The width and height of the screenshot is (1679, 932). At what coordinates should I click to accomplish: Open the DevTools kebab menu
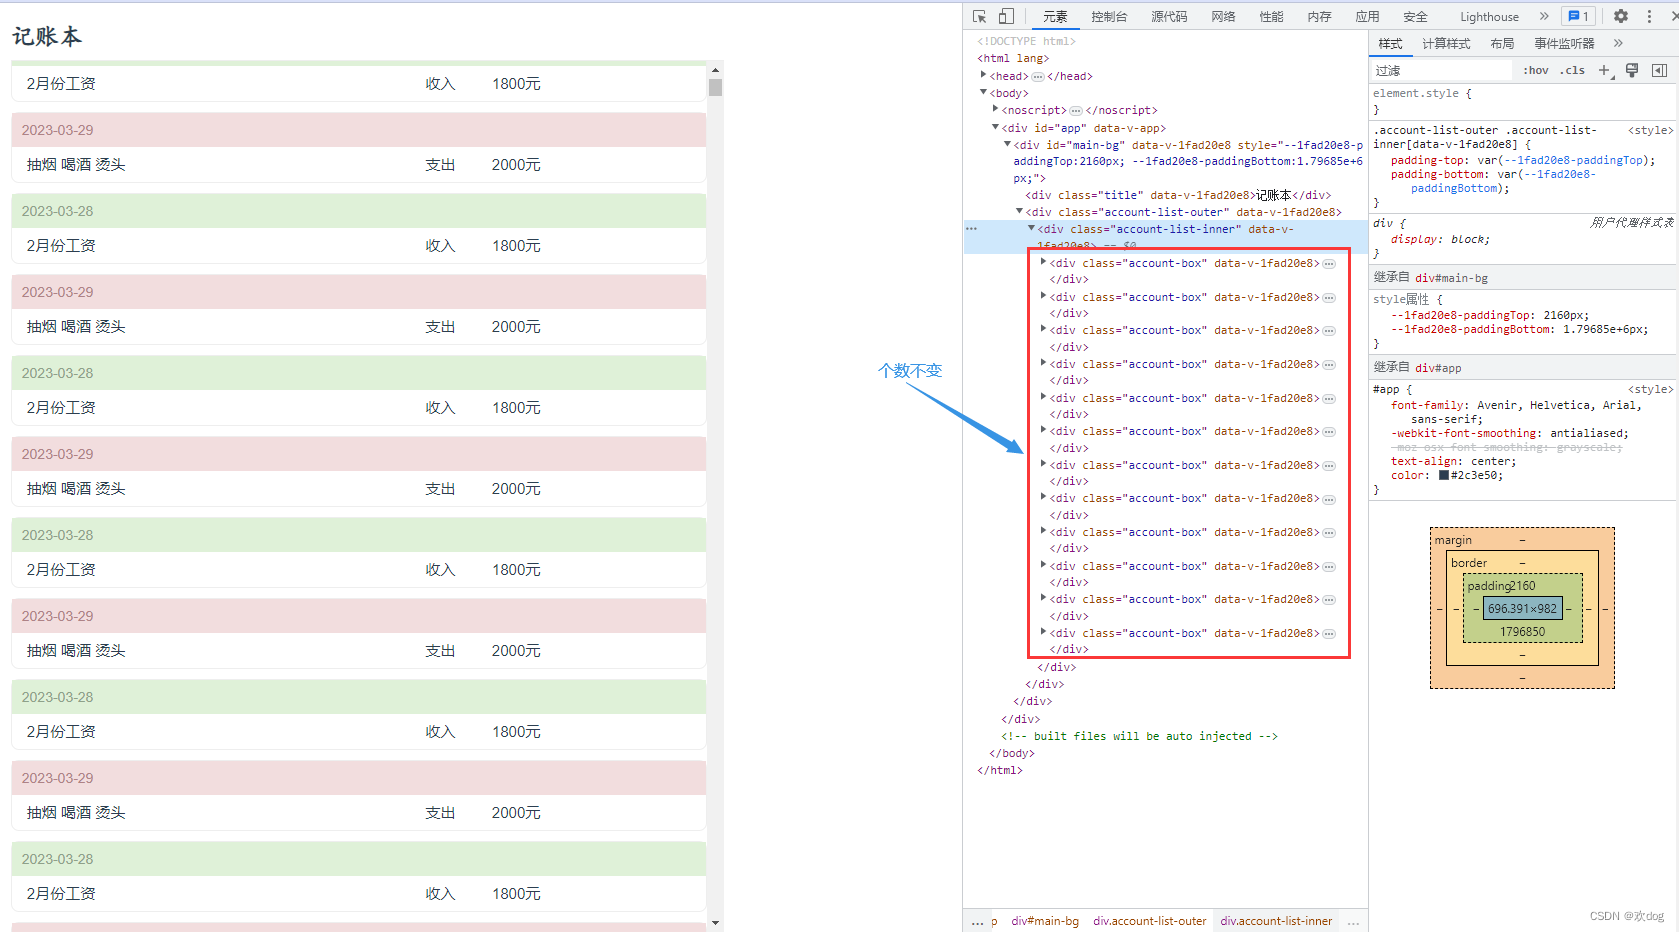pyautogui.click(x=1649, y=16)
